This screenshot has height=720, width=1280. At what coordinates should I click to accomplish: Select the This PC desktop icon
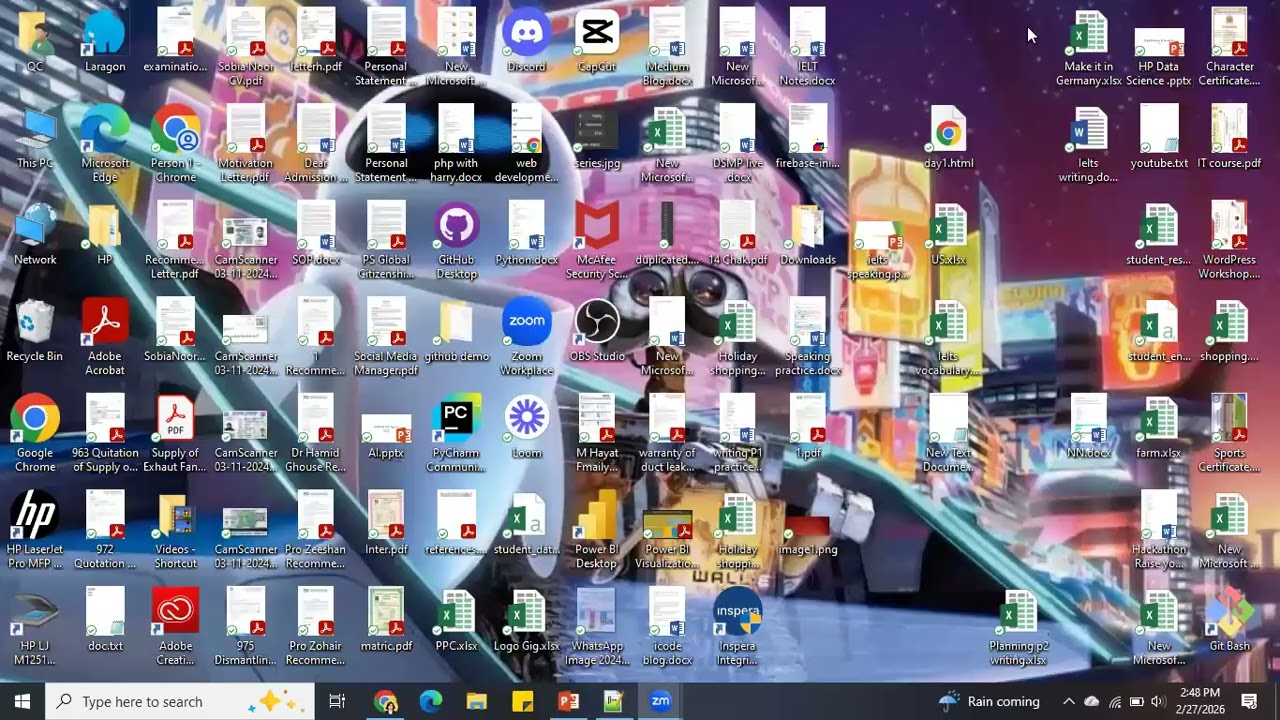[x=35, y=138]
